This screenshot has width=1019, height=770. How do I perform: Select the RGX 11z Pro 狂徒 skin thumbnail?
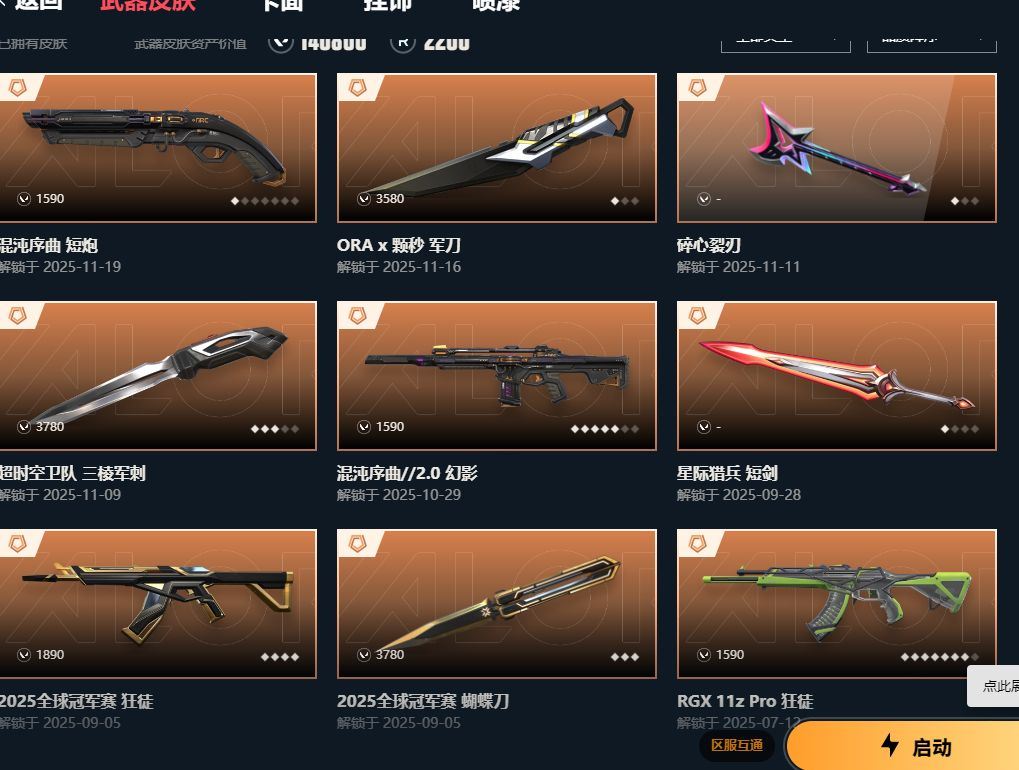(x=836, y=604)
